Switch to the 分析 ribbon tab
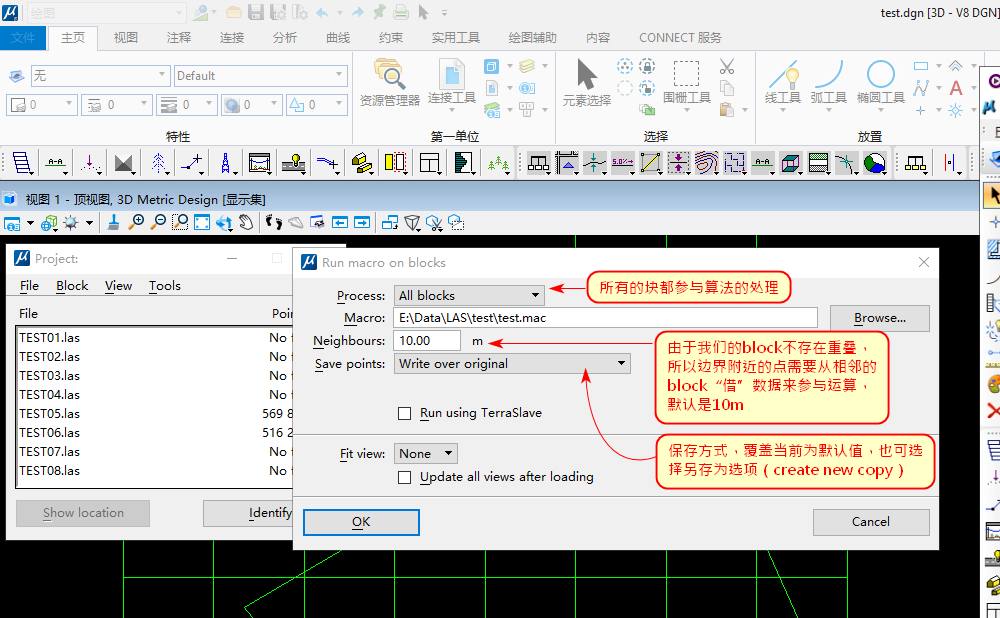This screenshot has width=1000, height=618. (x=284, y=38)
